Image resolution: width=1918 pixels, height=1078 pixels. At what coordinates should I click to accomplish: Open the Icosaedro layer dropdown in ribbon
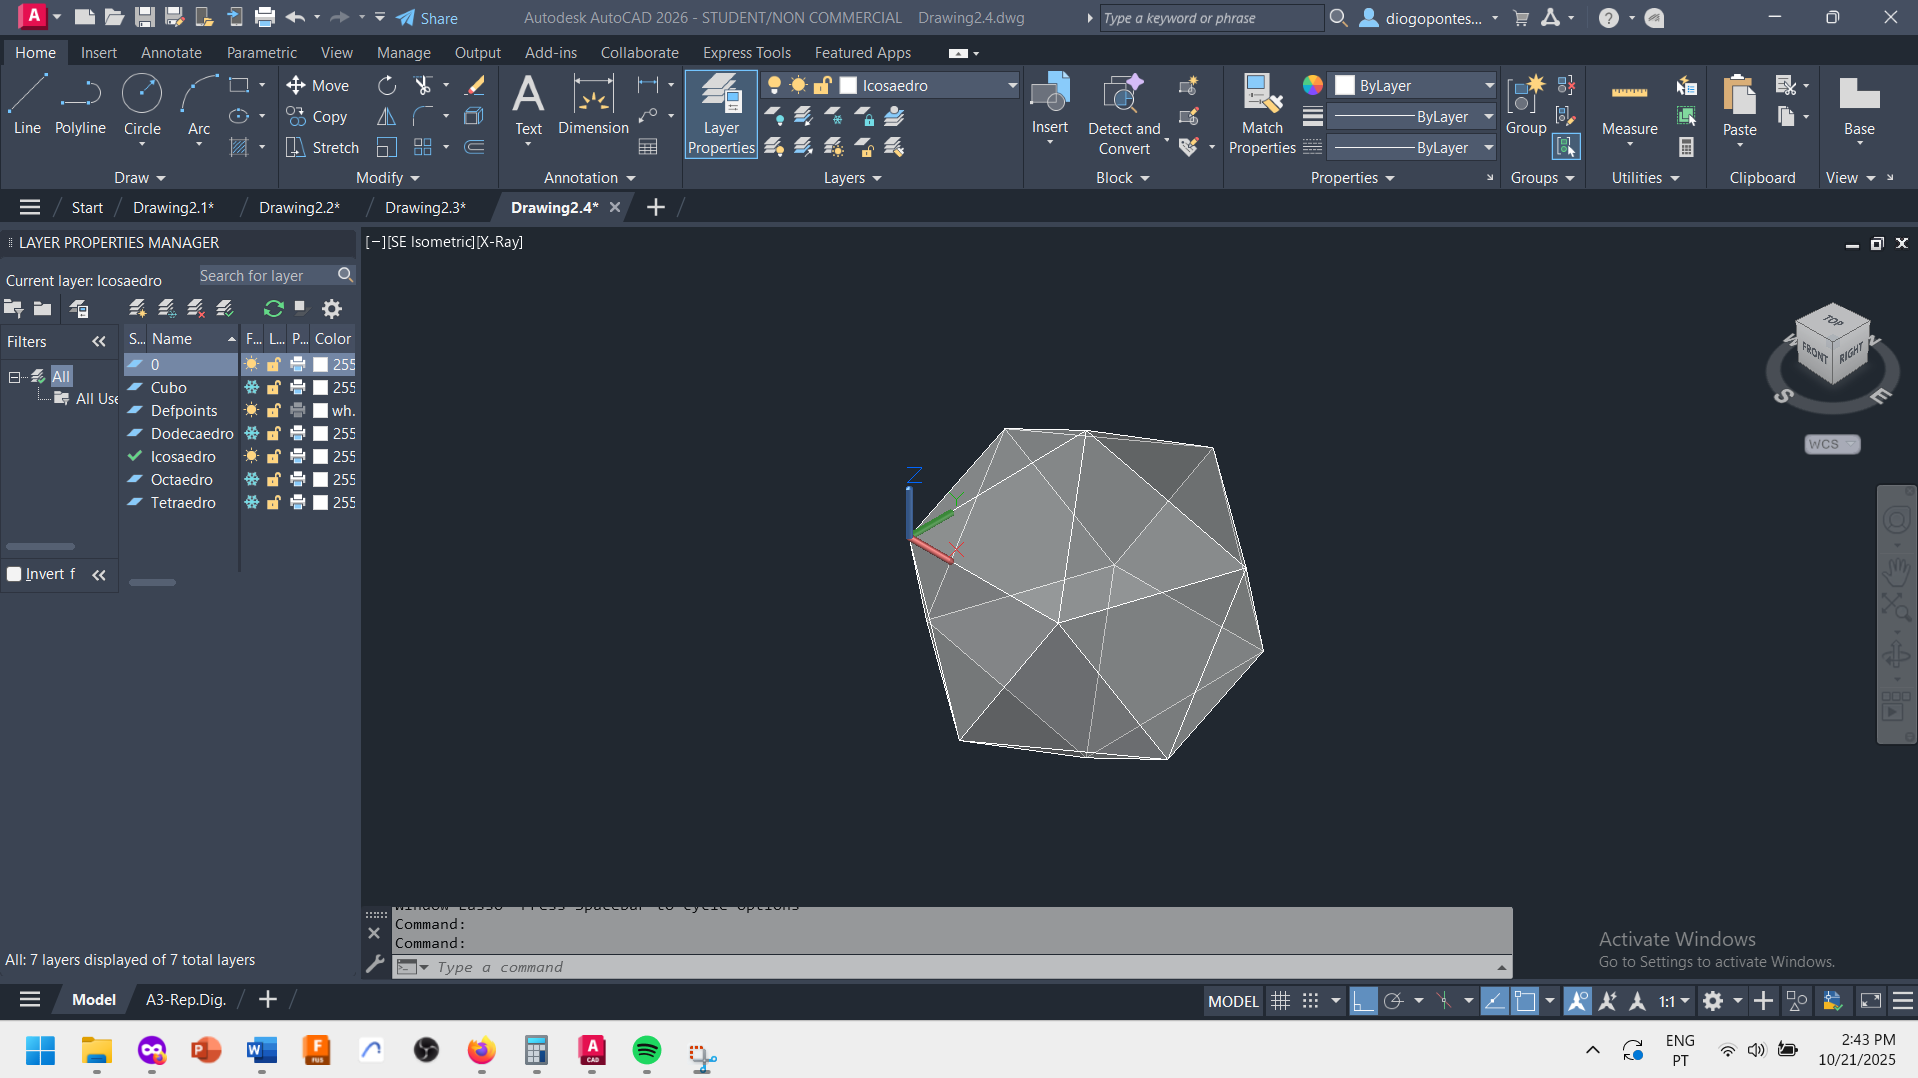pos(1012,86)
